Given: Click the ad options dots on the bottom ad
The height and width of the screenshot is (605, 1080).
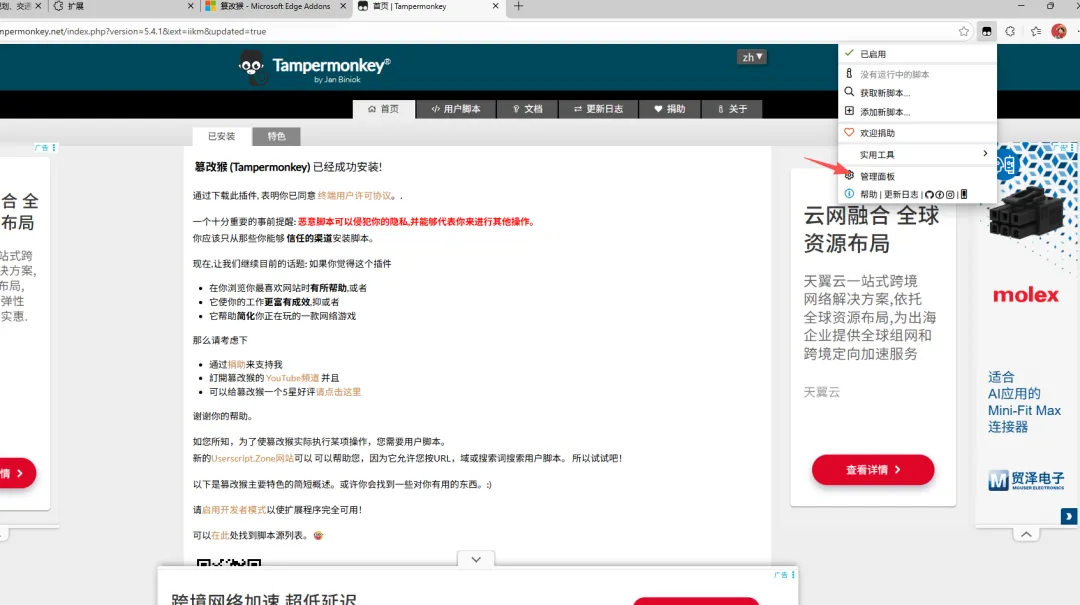Looking at the screenshot, I should (x=793, y=575).
